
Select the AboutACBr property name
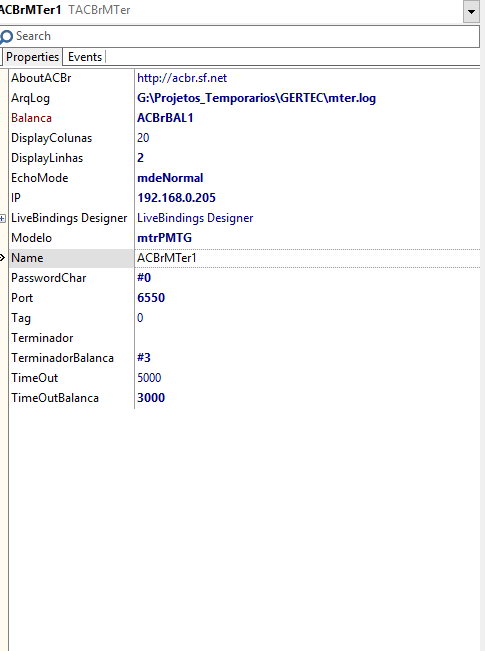[41, 78]
